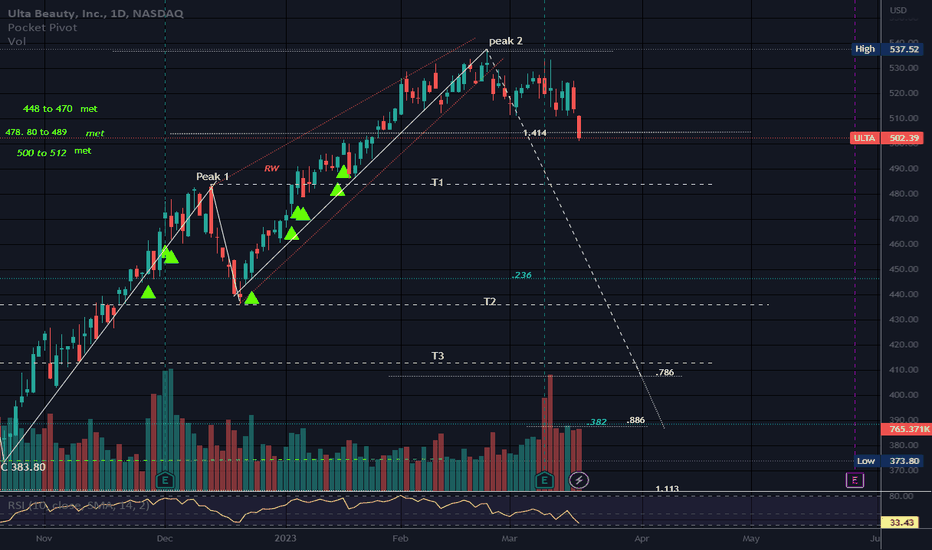Screen dimensions: 932x550
Task: Click the Nov date axis label
Action: click(x=44, y=539)
